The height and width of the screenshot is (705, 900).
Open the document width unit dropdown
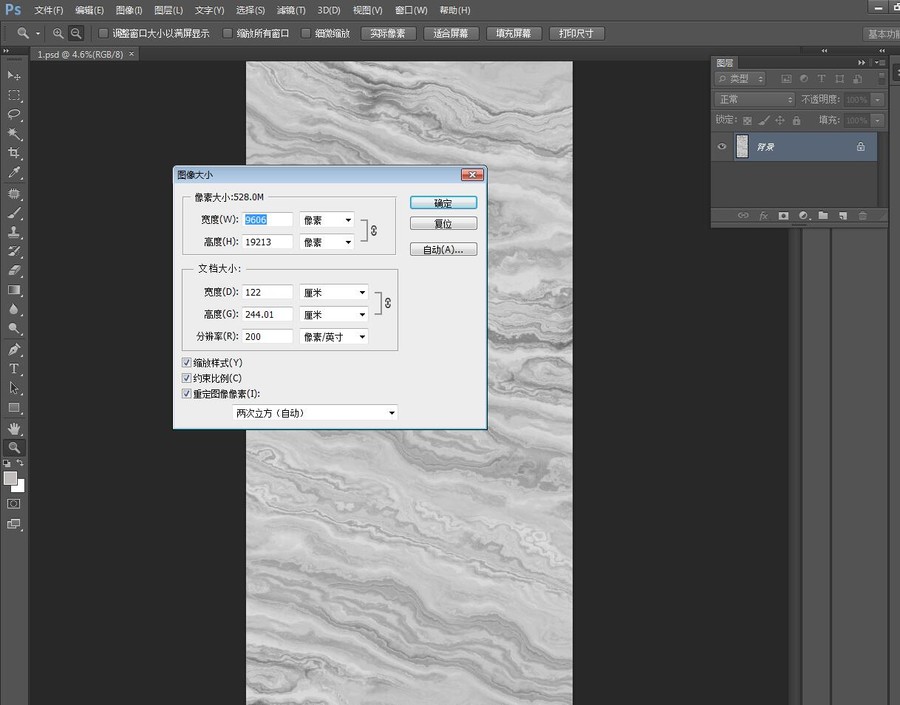click(333, 292)
